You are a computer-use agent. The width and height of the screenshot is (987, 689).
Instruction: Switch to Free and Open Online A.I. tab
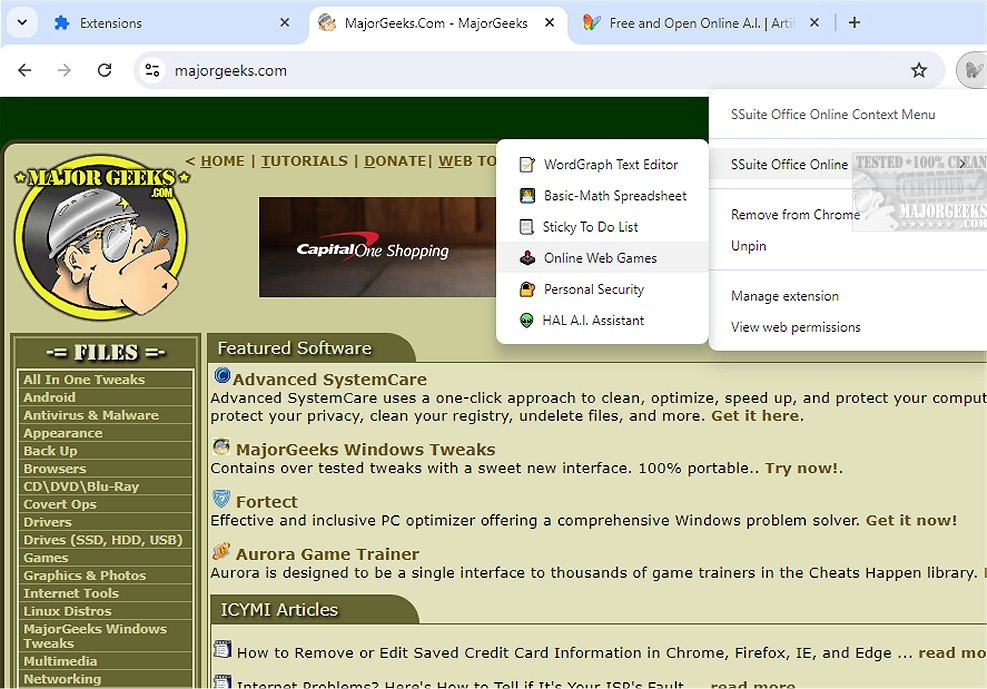pyautogui.click(x=702, y=23)
